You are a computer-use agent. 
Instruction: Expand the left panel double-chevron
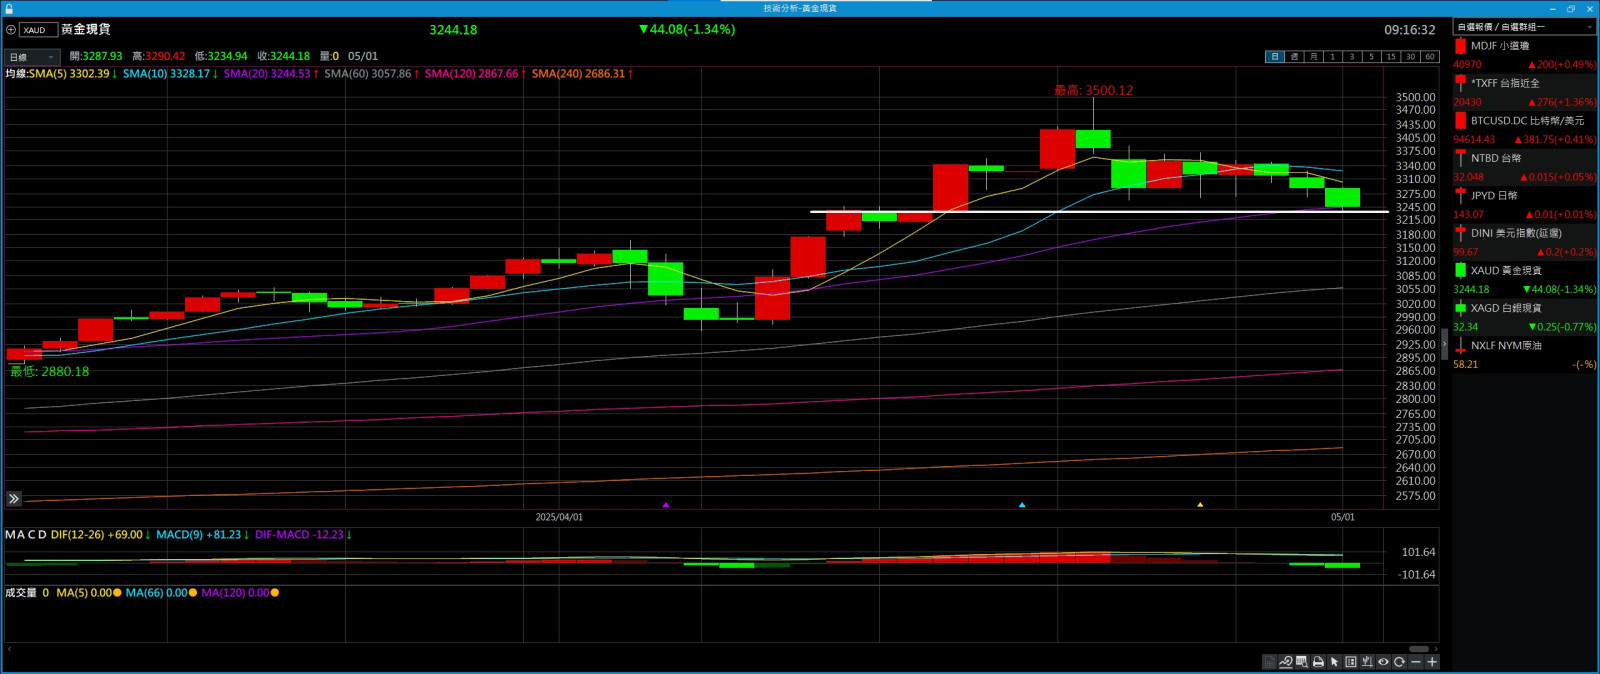click(14, 498)
